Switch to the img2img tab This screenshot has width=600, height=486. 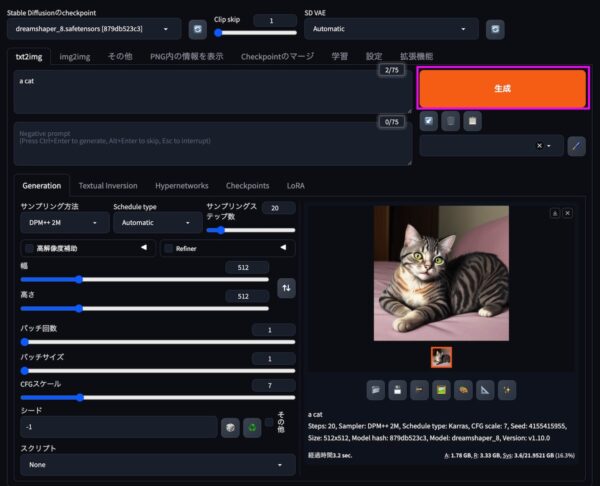tap(76, 56)
